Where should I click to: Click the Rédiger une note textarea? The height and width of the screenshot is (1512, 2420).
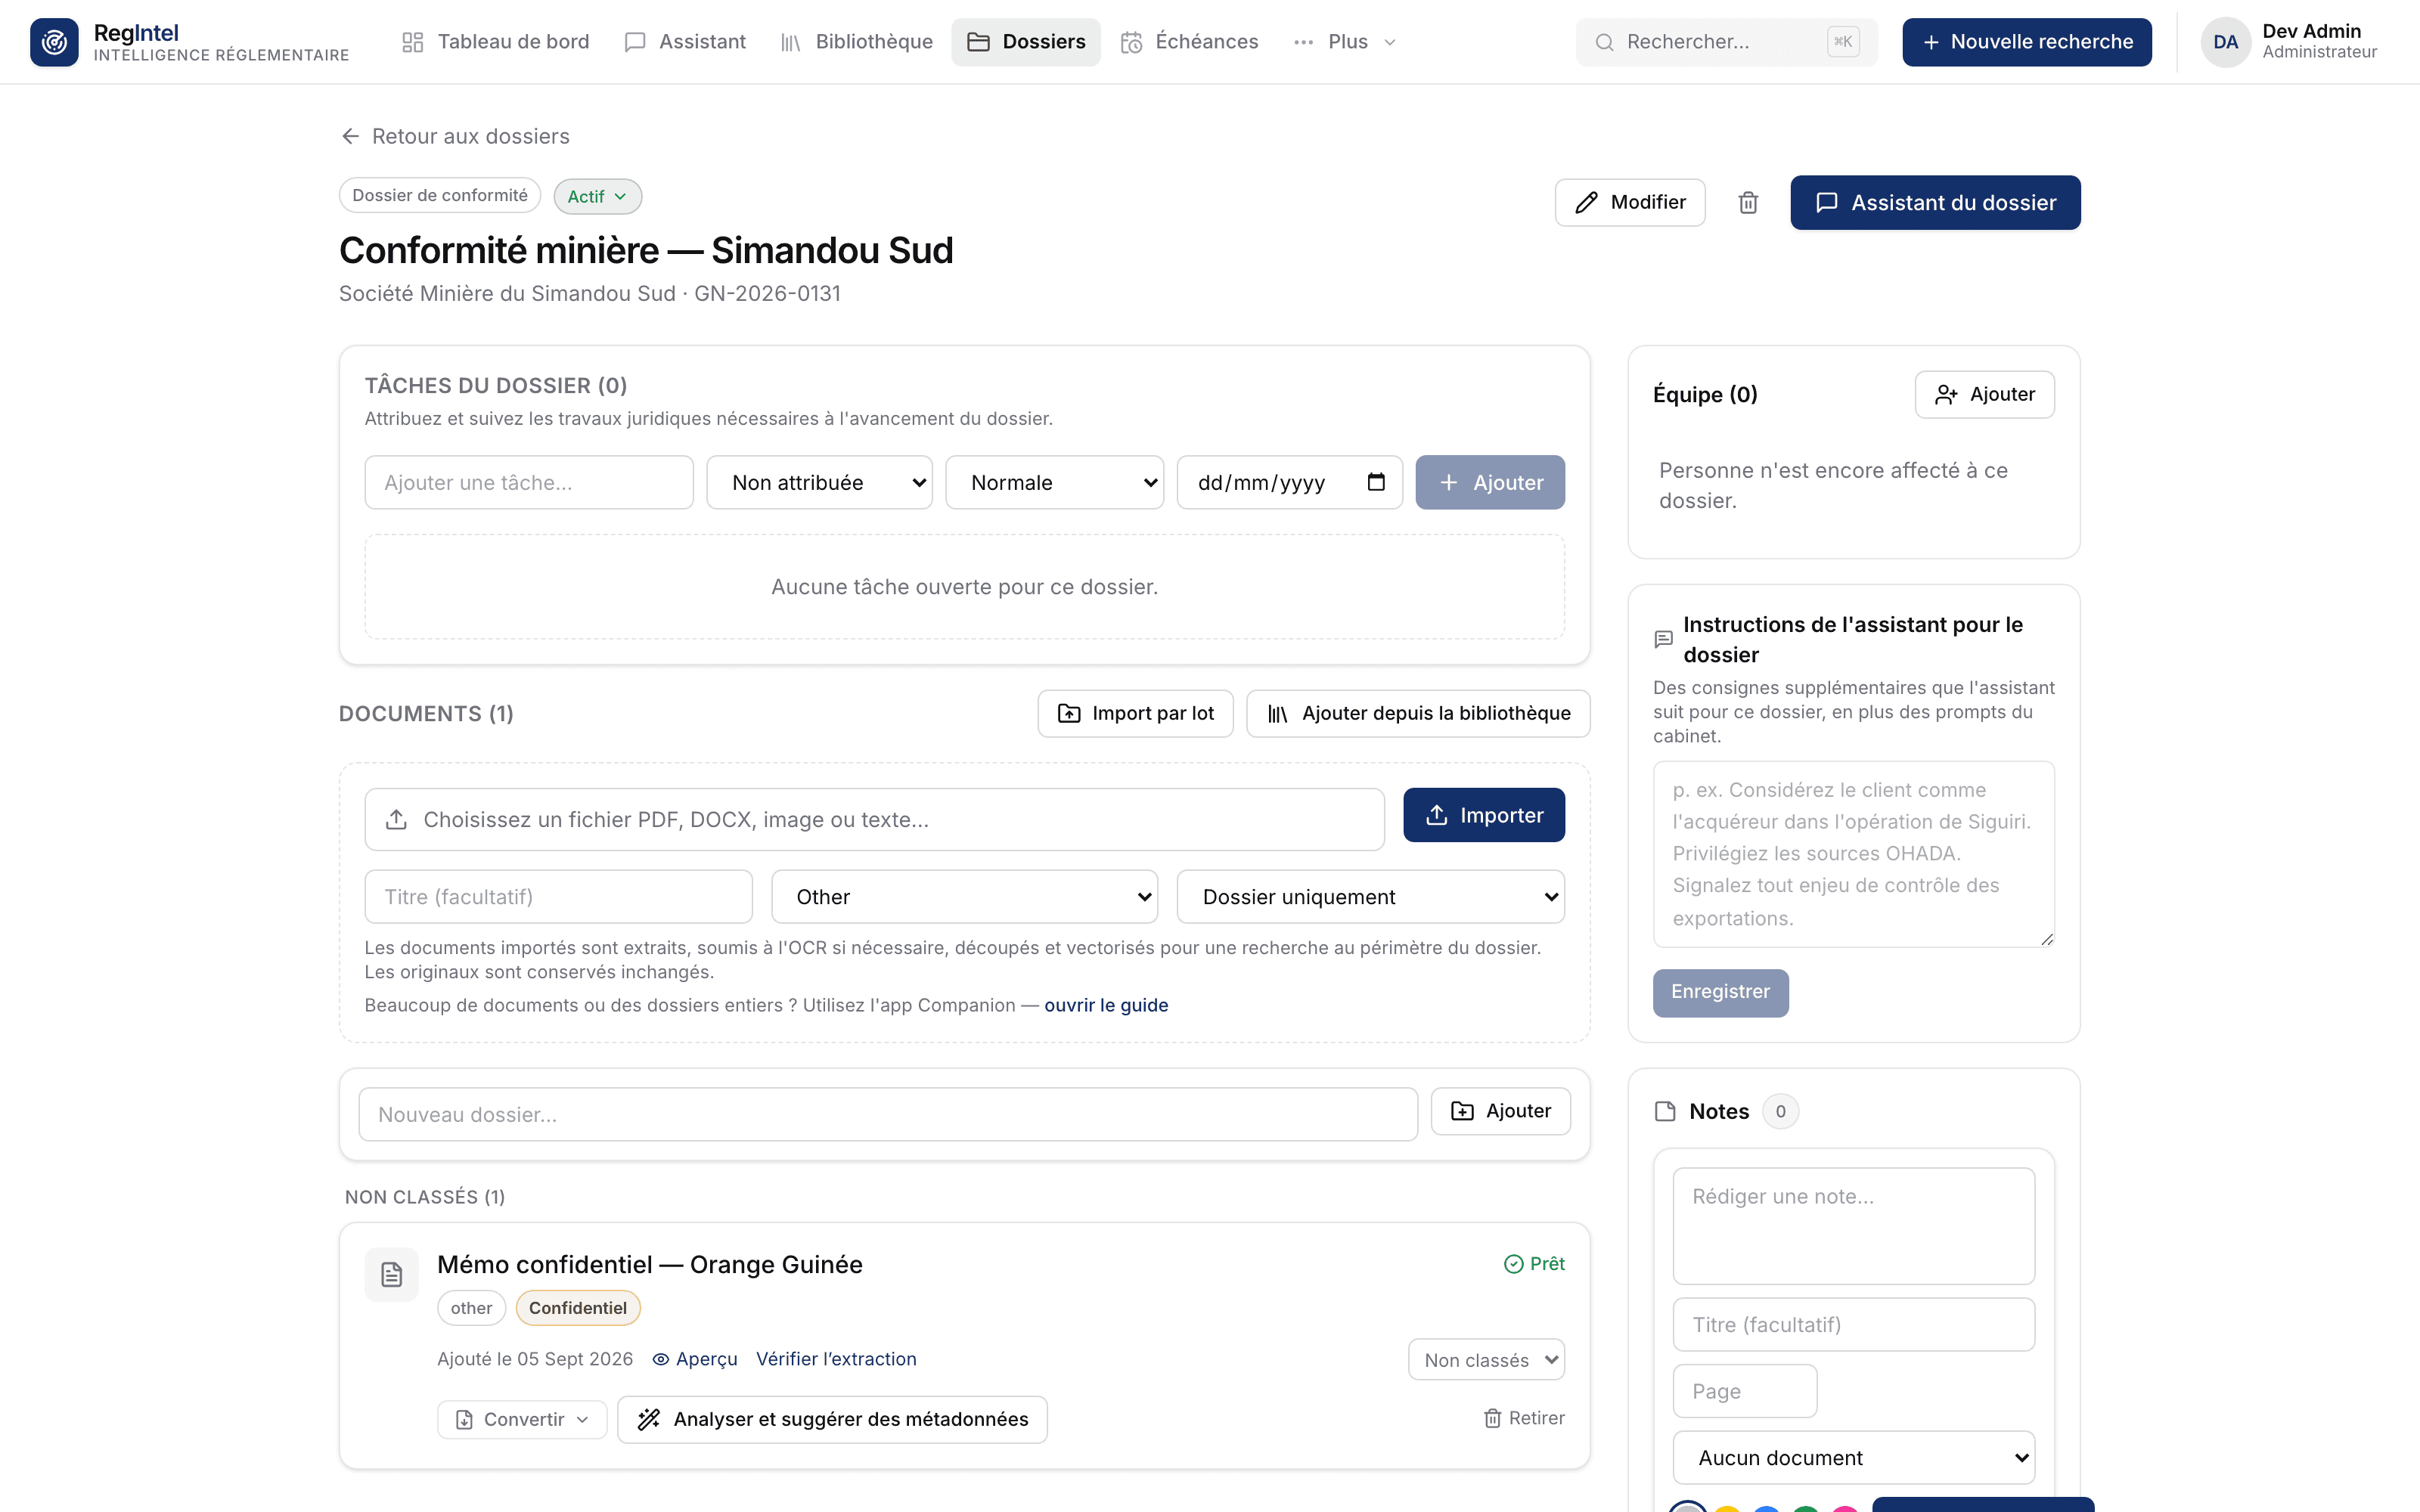click(x=1853, y=1226)
